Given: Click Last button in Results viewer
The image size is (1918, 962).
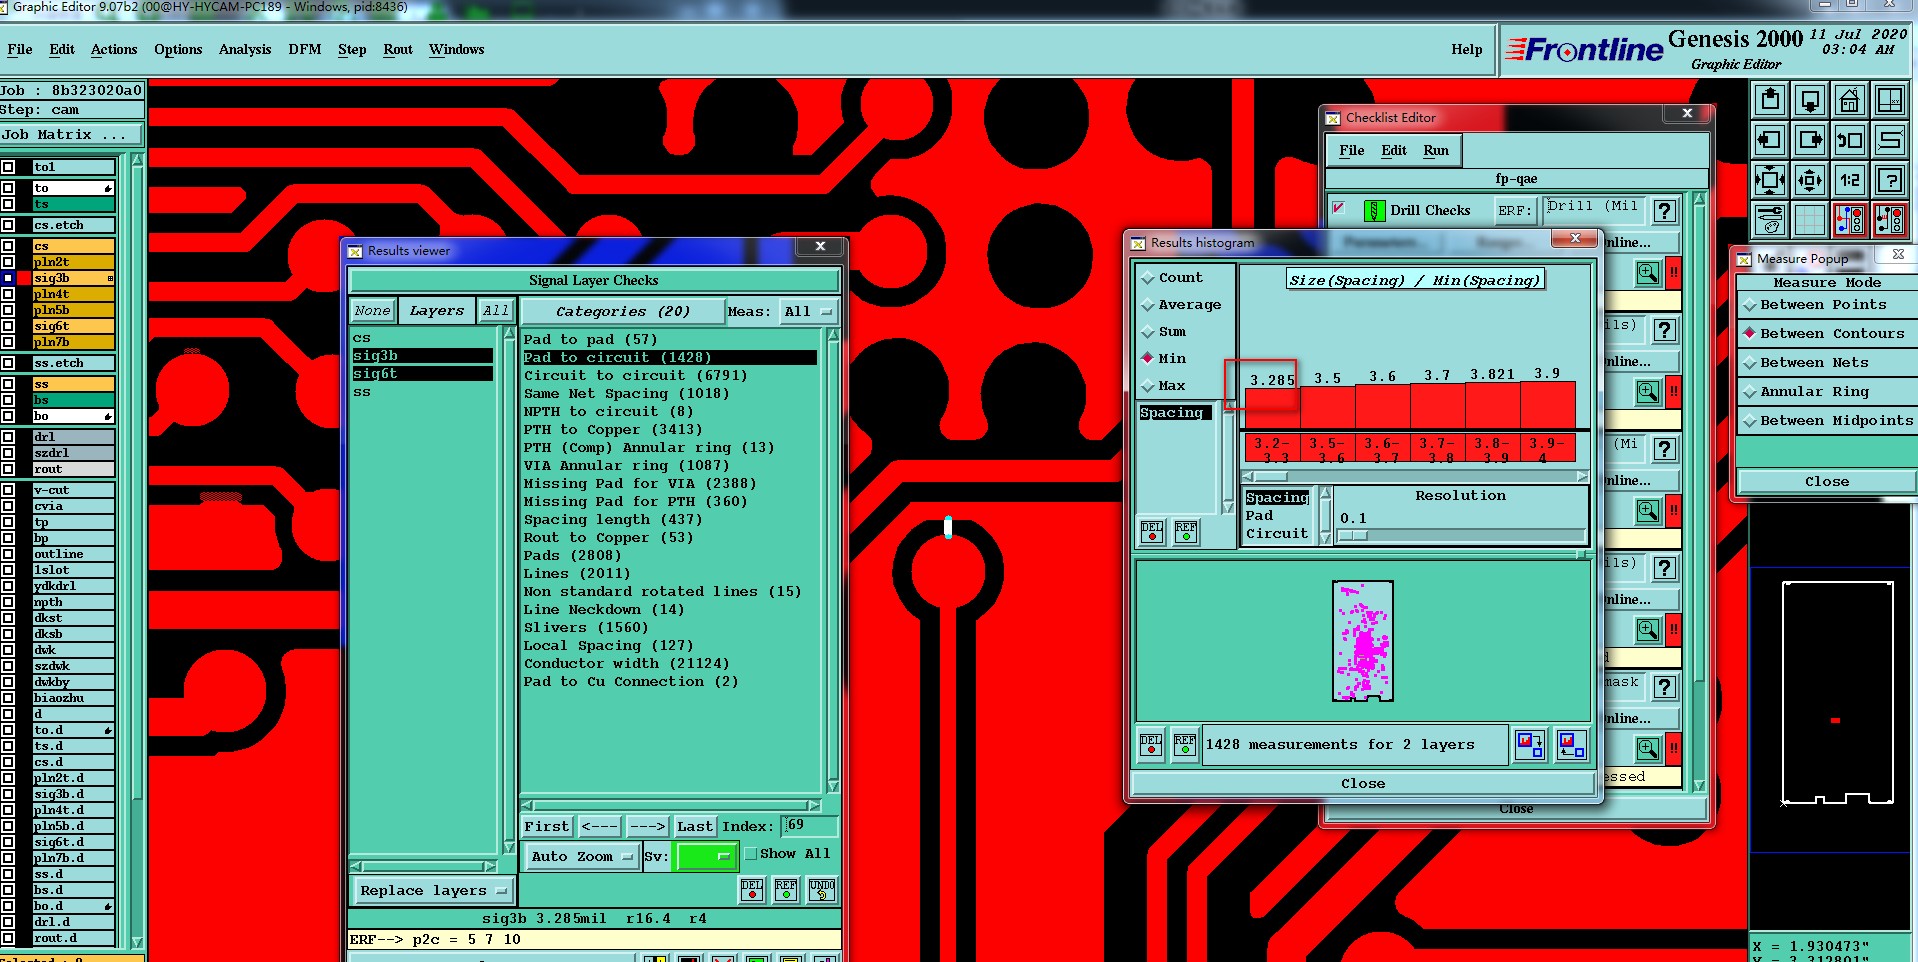Looking at the screenshot, I should coord(695,827).
